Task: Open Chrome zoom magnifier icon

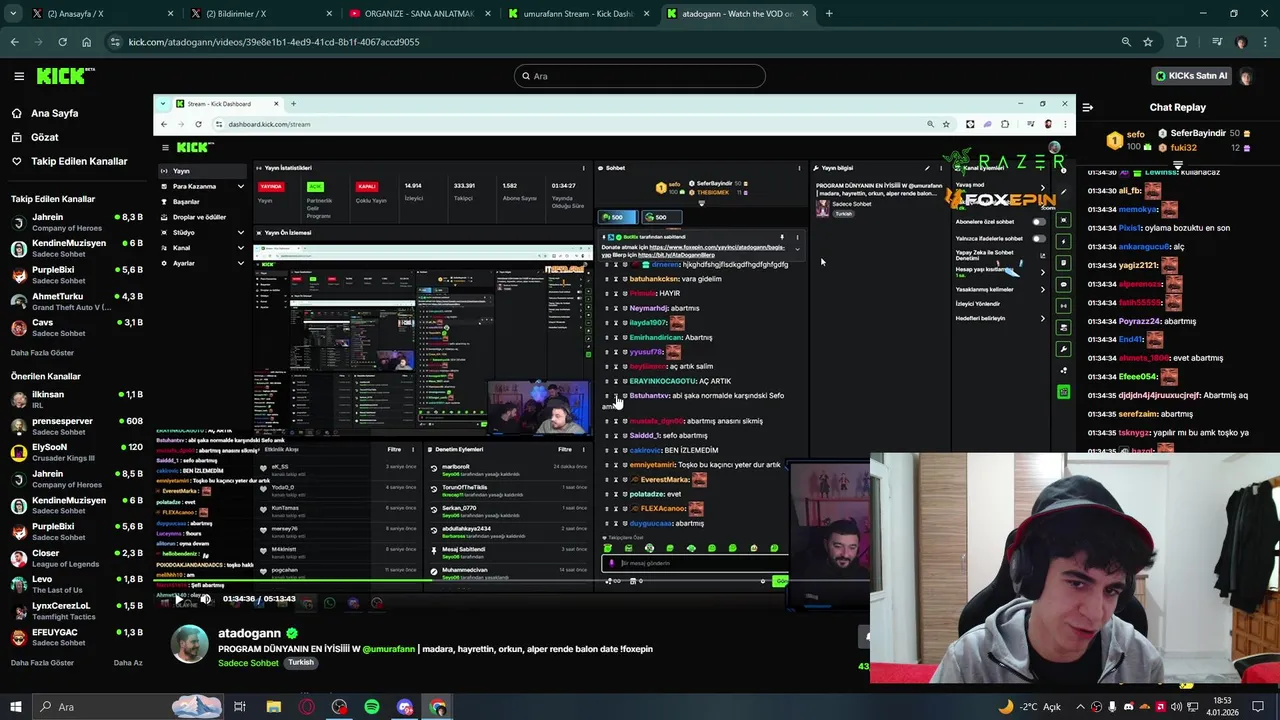Action: (x=1126, y=42)
